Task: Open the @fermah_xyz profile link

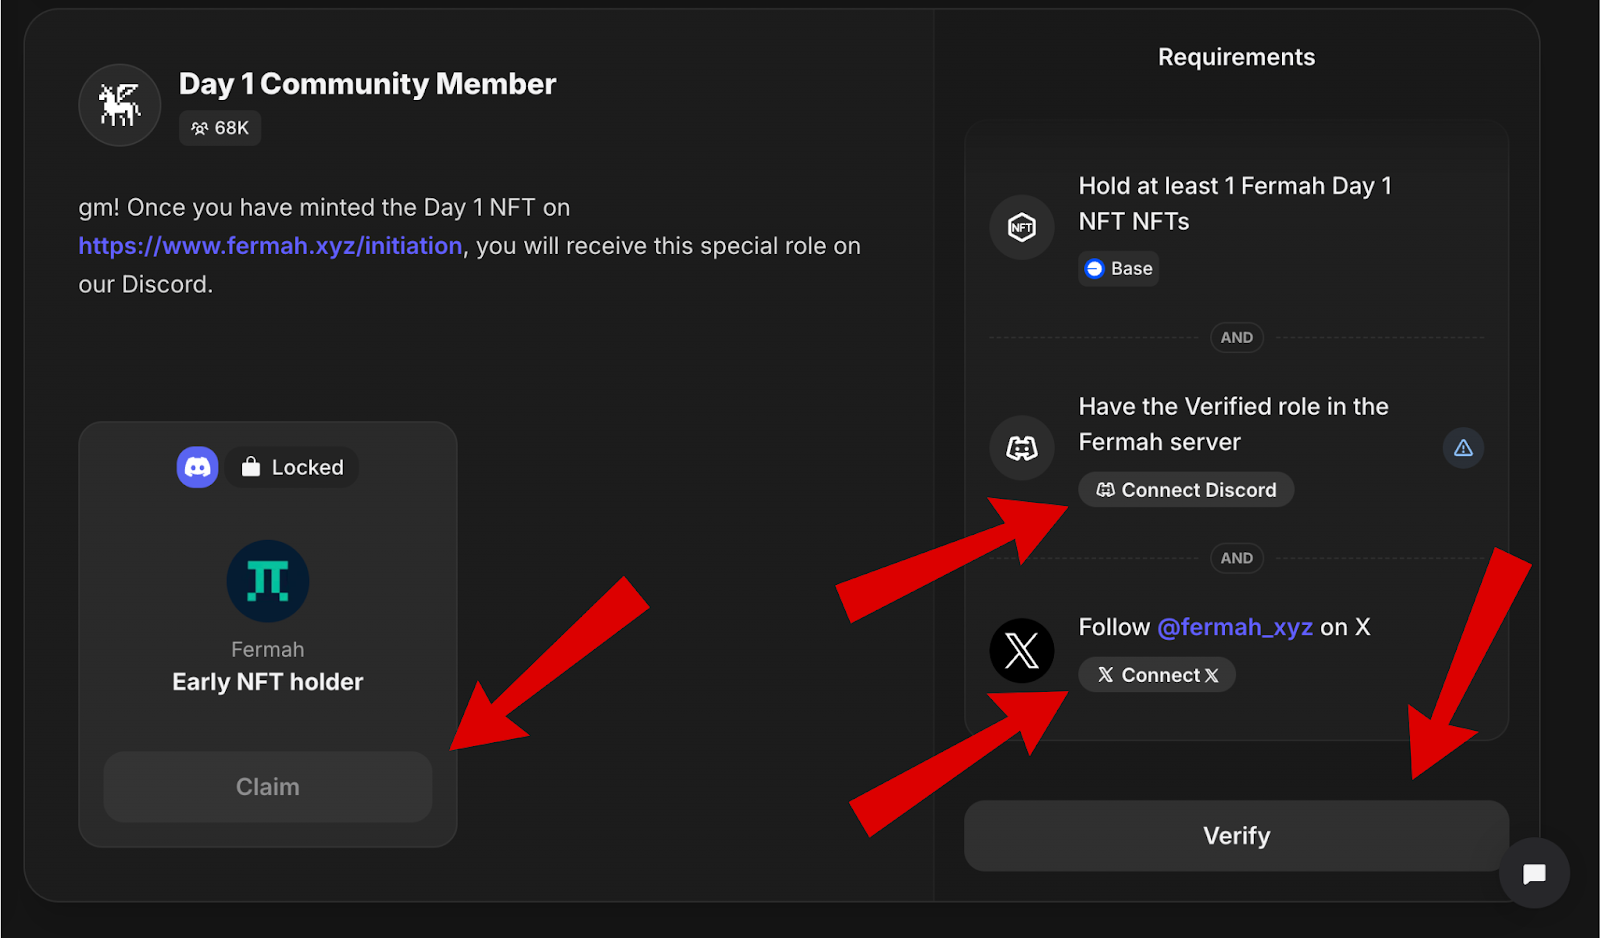Action: [1235, 627]
